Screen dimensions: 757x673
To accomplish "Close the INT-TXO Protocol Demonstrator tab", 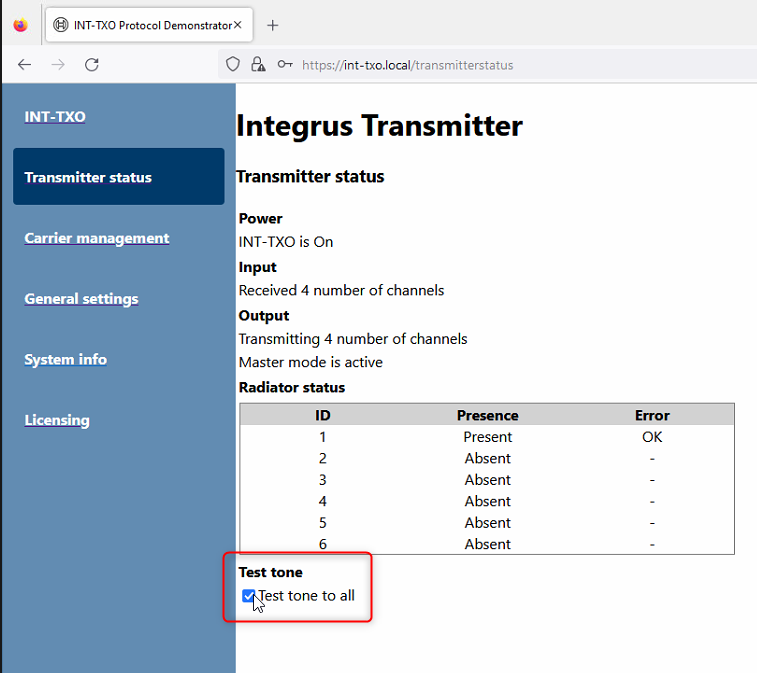I will point(238,25).
